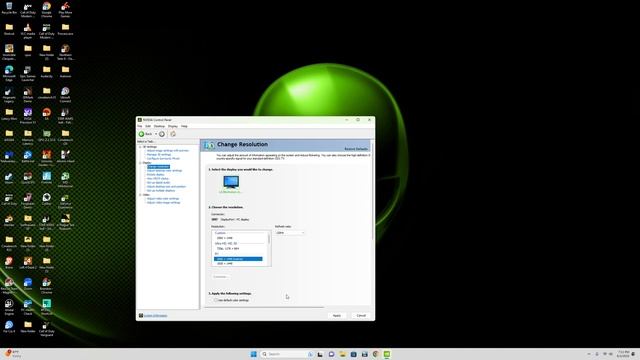Select Change resolution in task tree
The width and height of the screenshot is (640, 360).
point(158,167)
